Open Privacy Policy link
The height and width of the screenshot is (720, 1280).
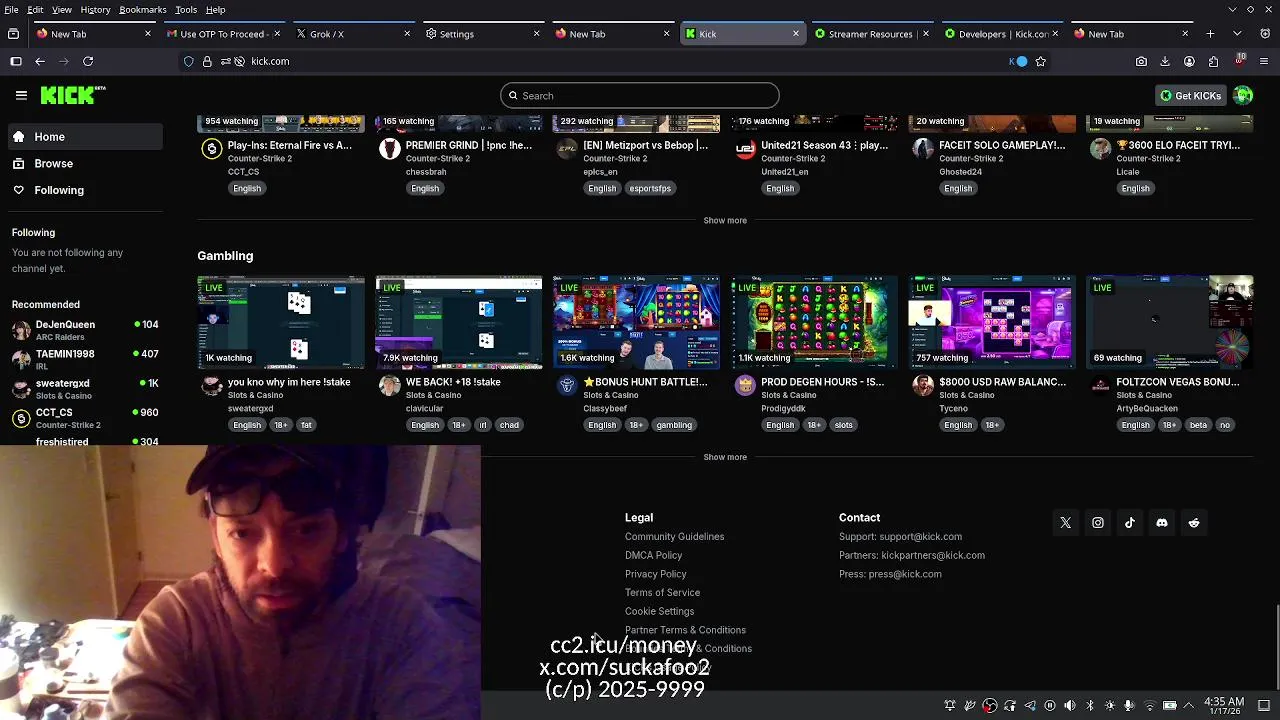(x=655, y=574)
